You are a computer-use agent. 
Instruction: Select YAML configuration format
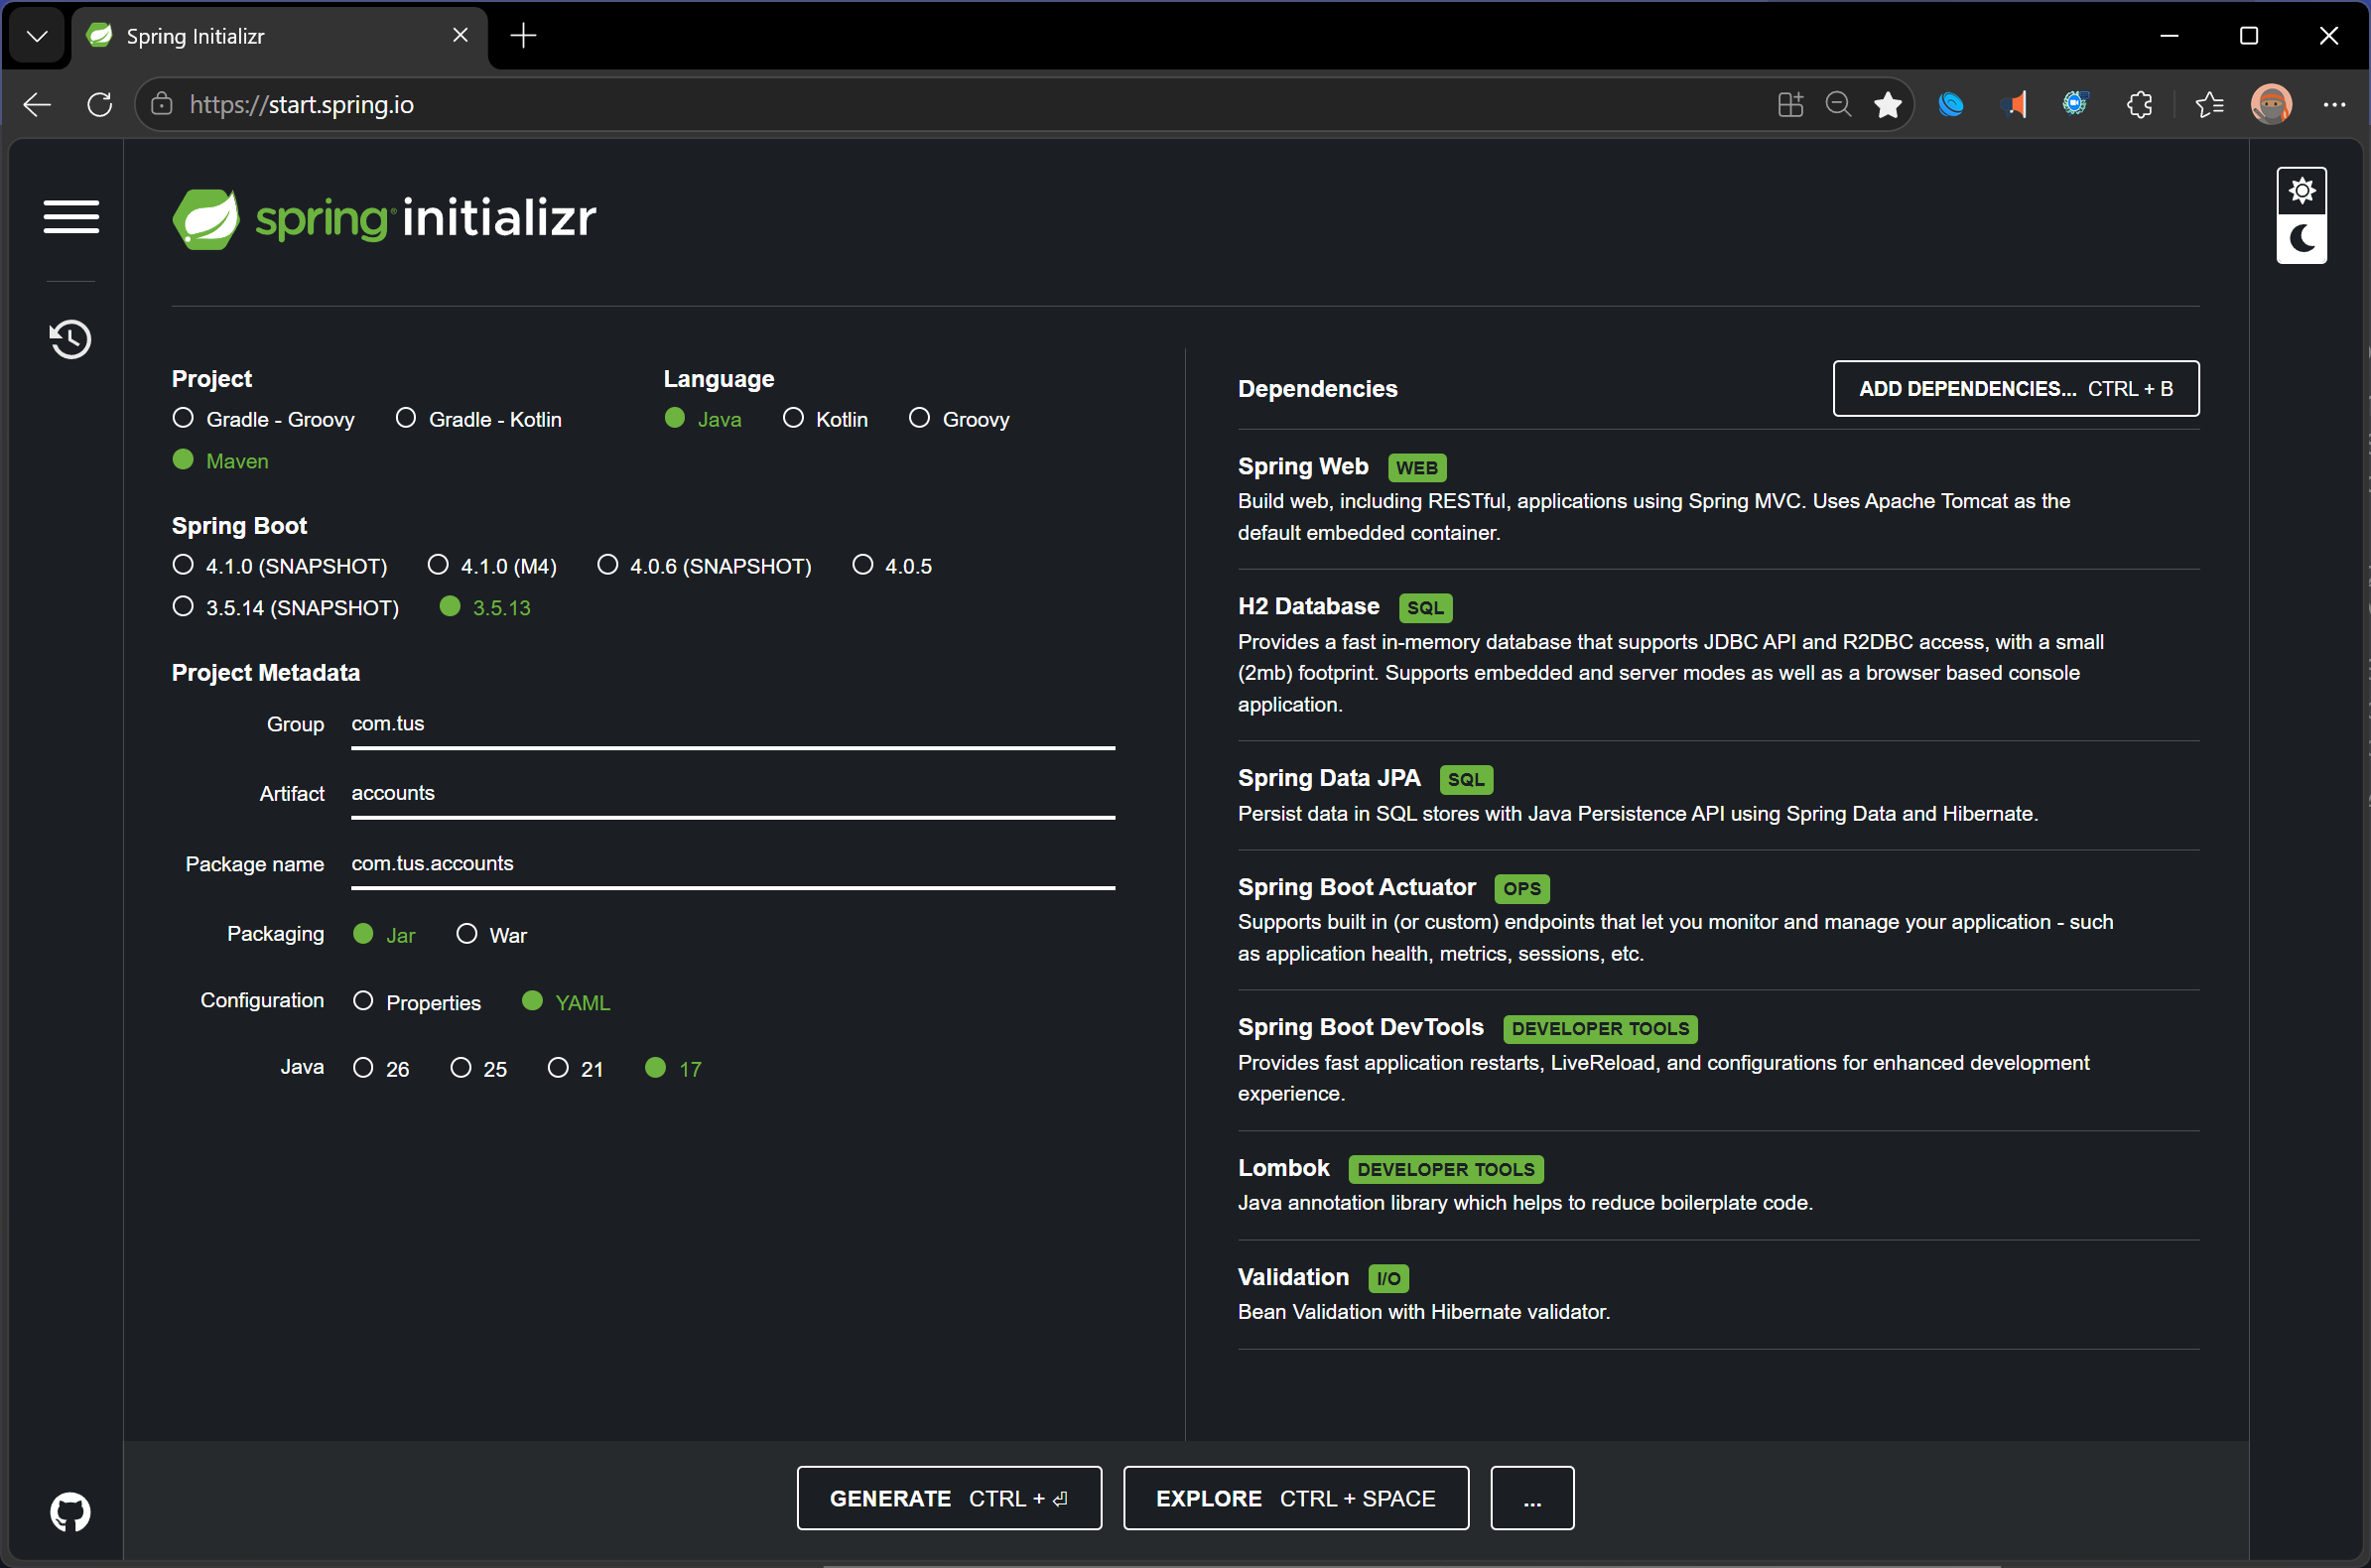566,1002
